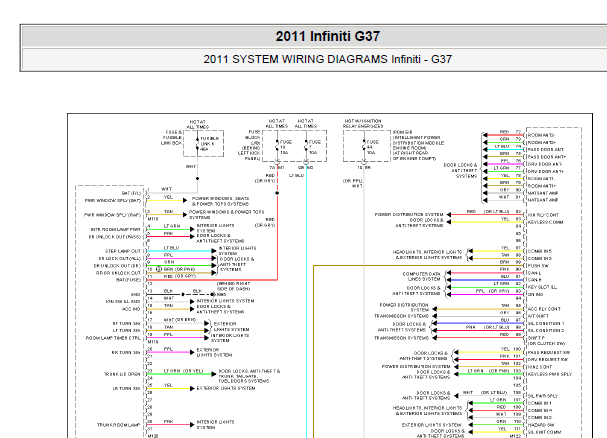
Task: Click the 'M119' connector label
Action: [153, 342]
